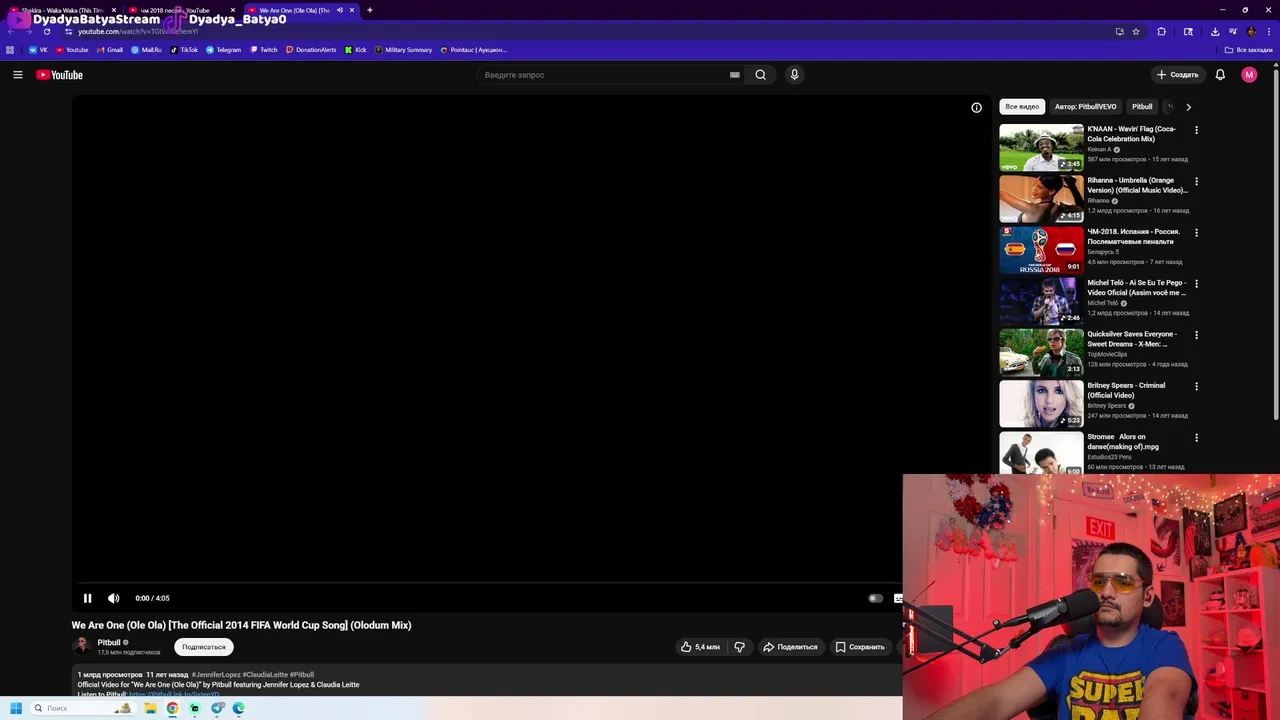Open the Поделиться share dialog
The image size is (1280, 720).
coord(790,647)
